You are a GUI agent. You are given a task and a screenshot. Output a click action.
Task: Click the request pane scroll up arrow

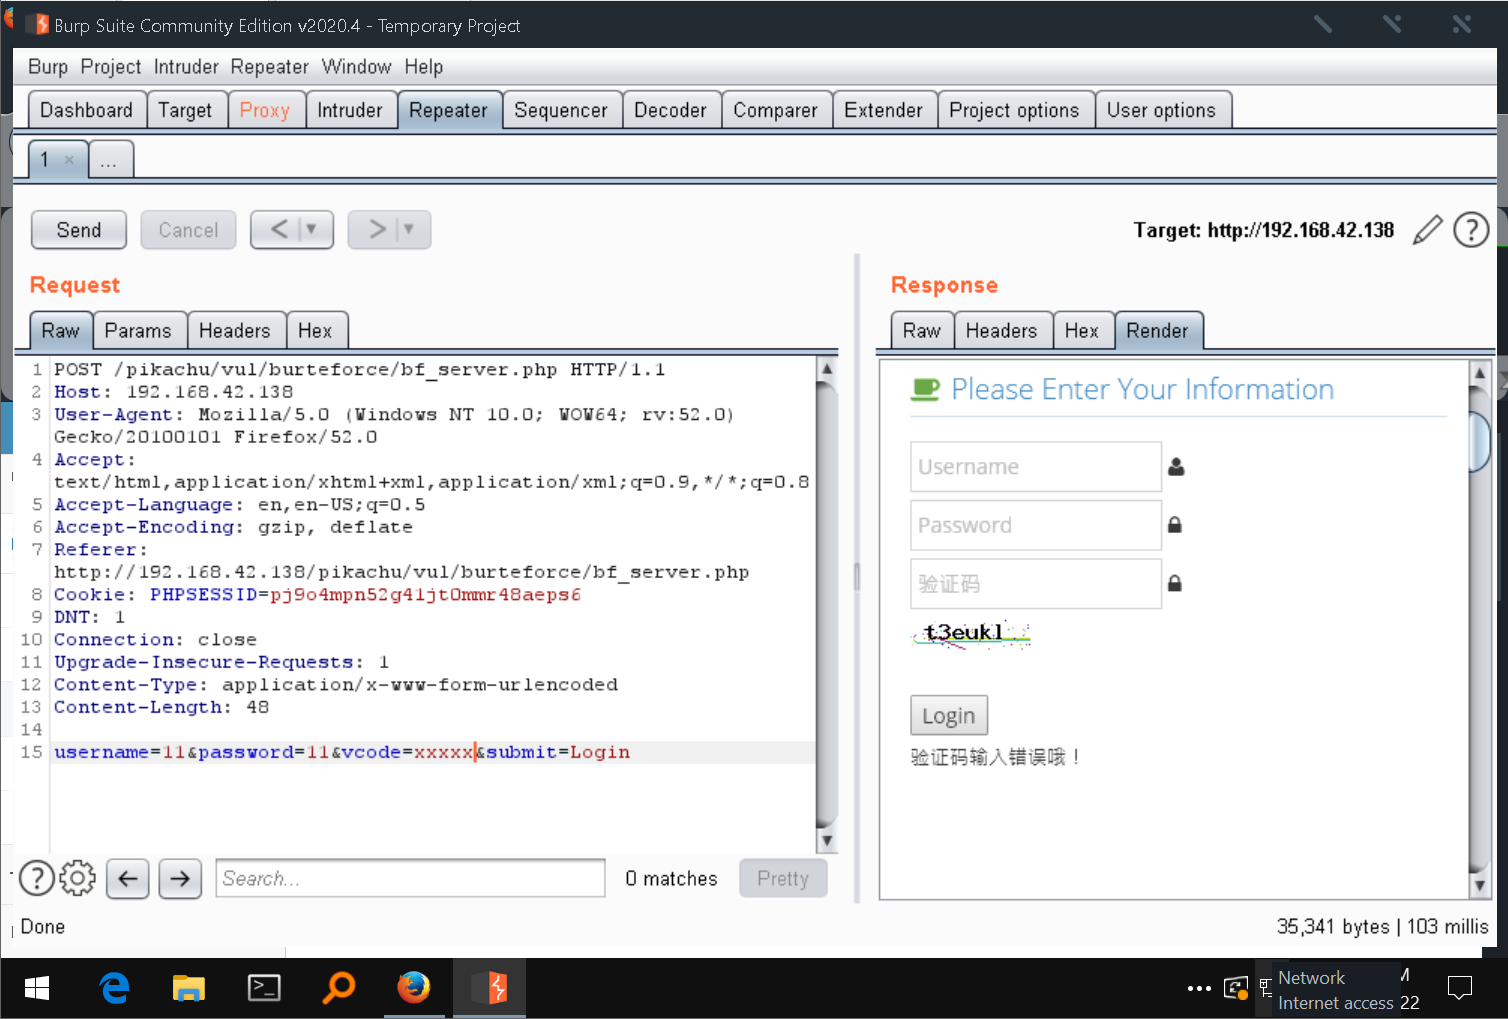[x=826, y=369]
